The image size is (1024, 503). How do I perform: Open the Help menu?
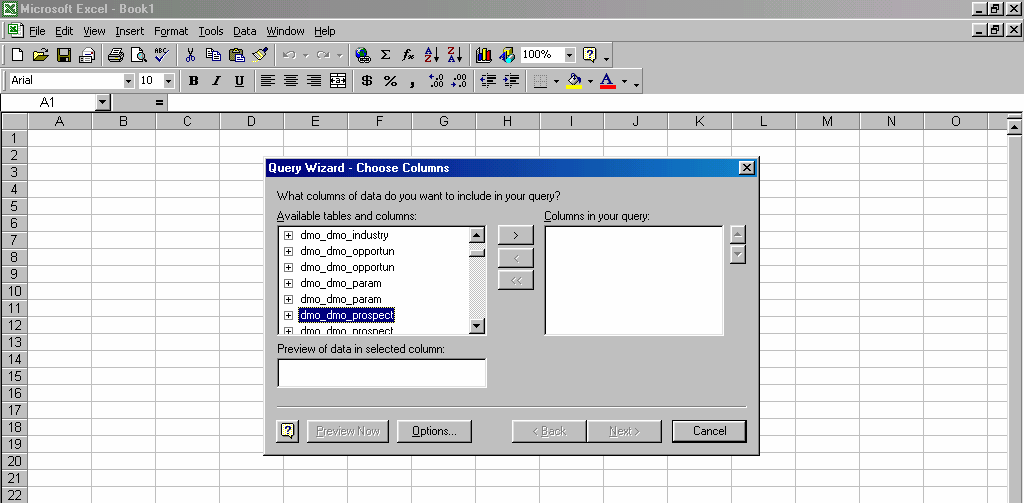tap(325, 31)
